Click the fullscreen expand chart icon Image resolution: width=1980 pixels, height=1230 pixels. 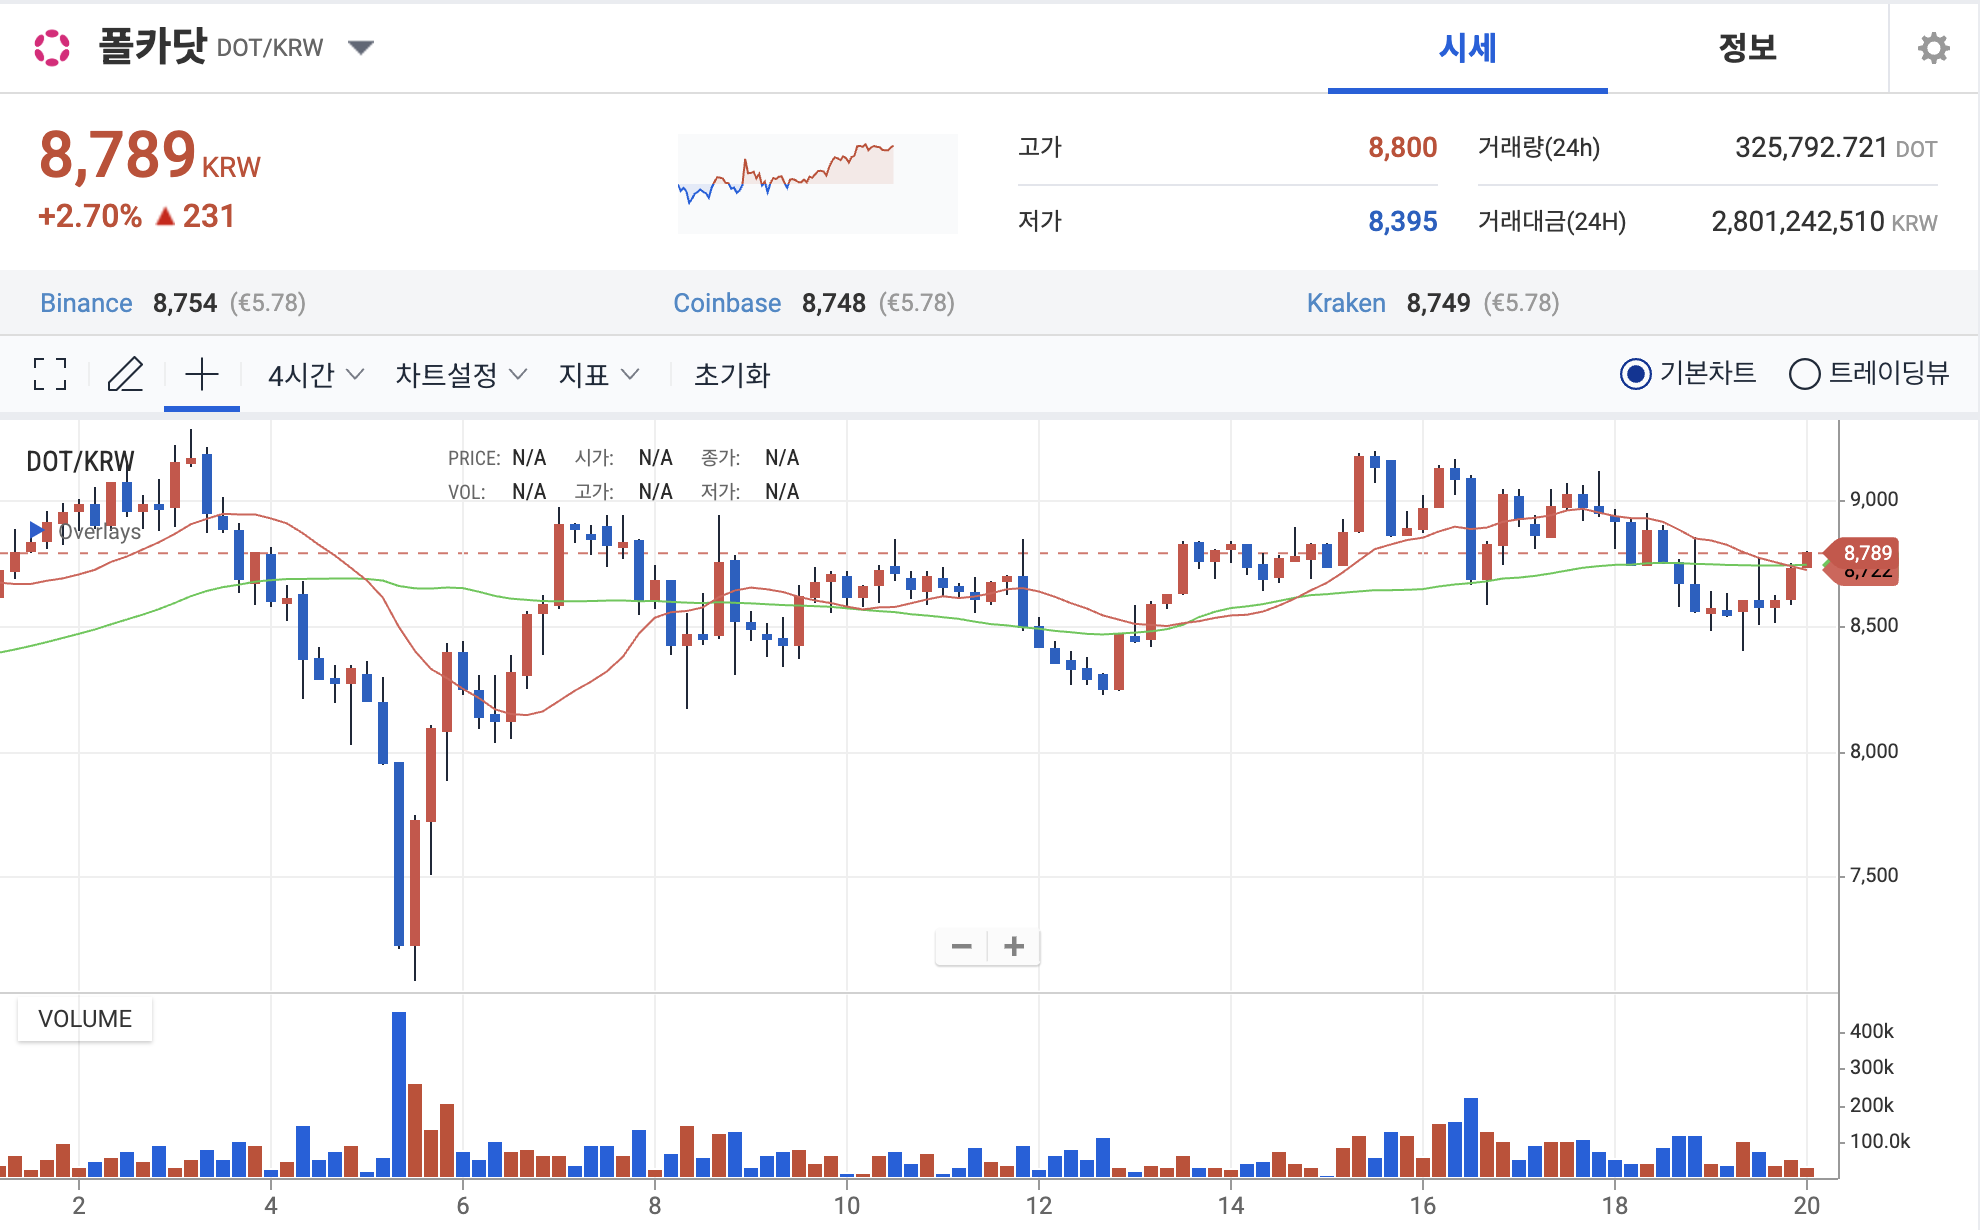tap(50, 374)
